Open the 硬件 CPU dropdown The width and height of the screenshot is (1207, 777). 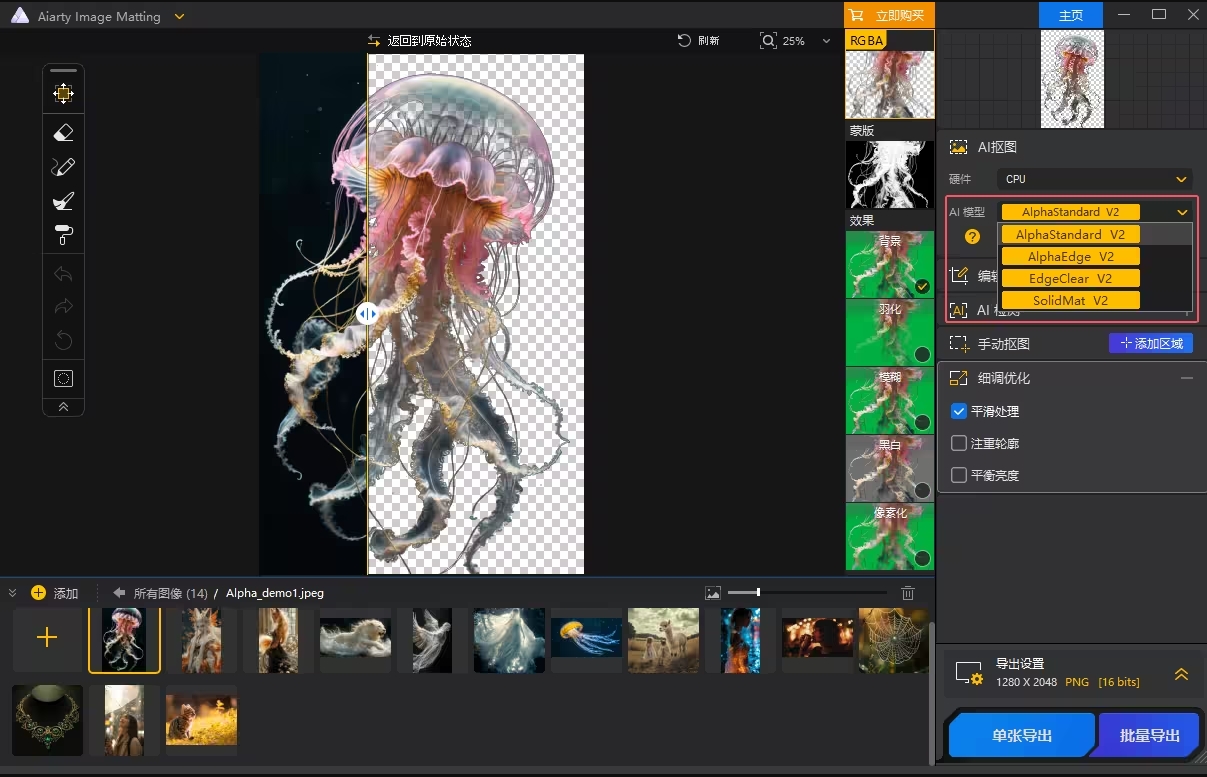[x=1094, y=179]
